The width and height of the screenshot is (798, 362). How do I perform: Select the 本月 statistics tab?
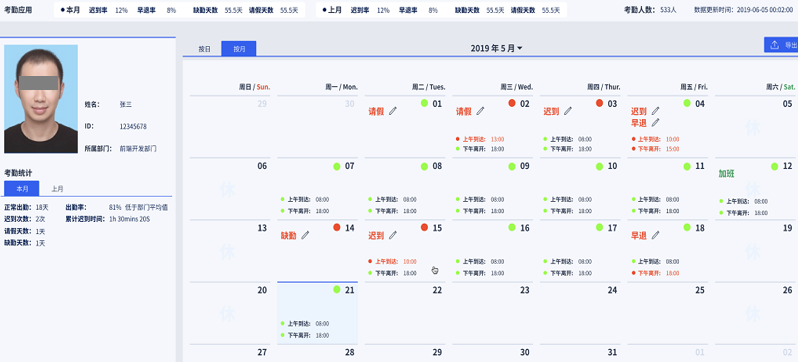pos(22,189)
